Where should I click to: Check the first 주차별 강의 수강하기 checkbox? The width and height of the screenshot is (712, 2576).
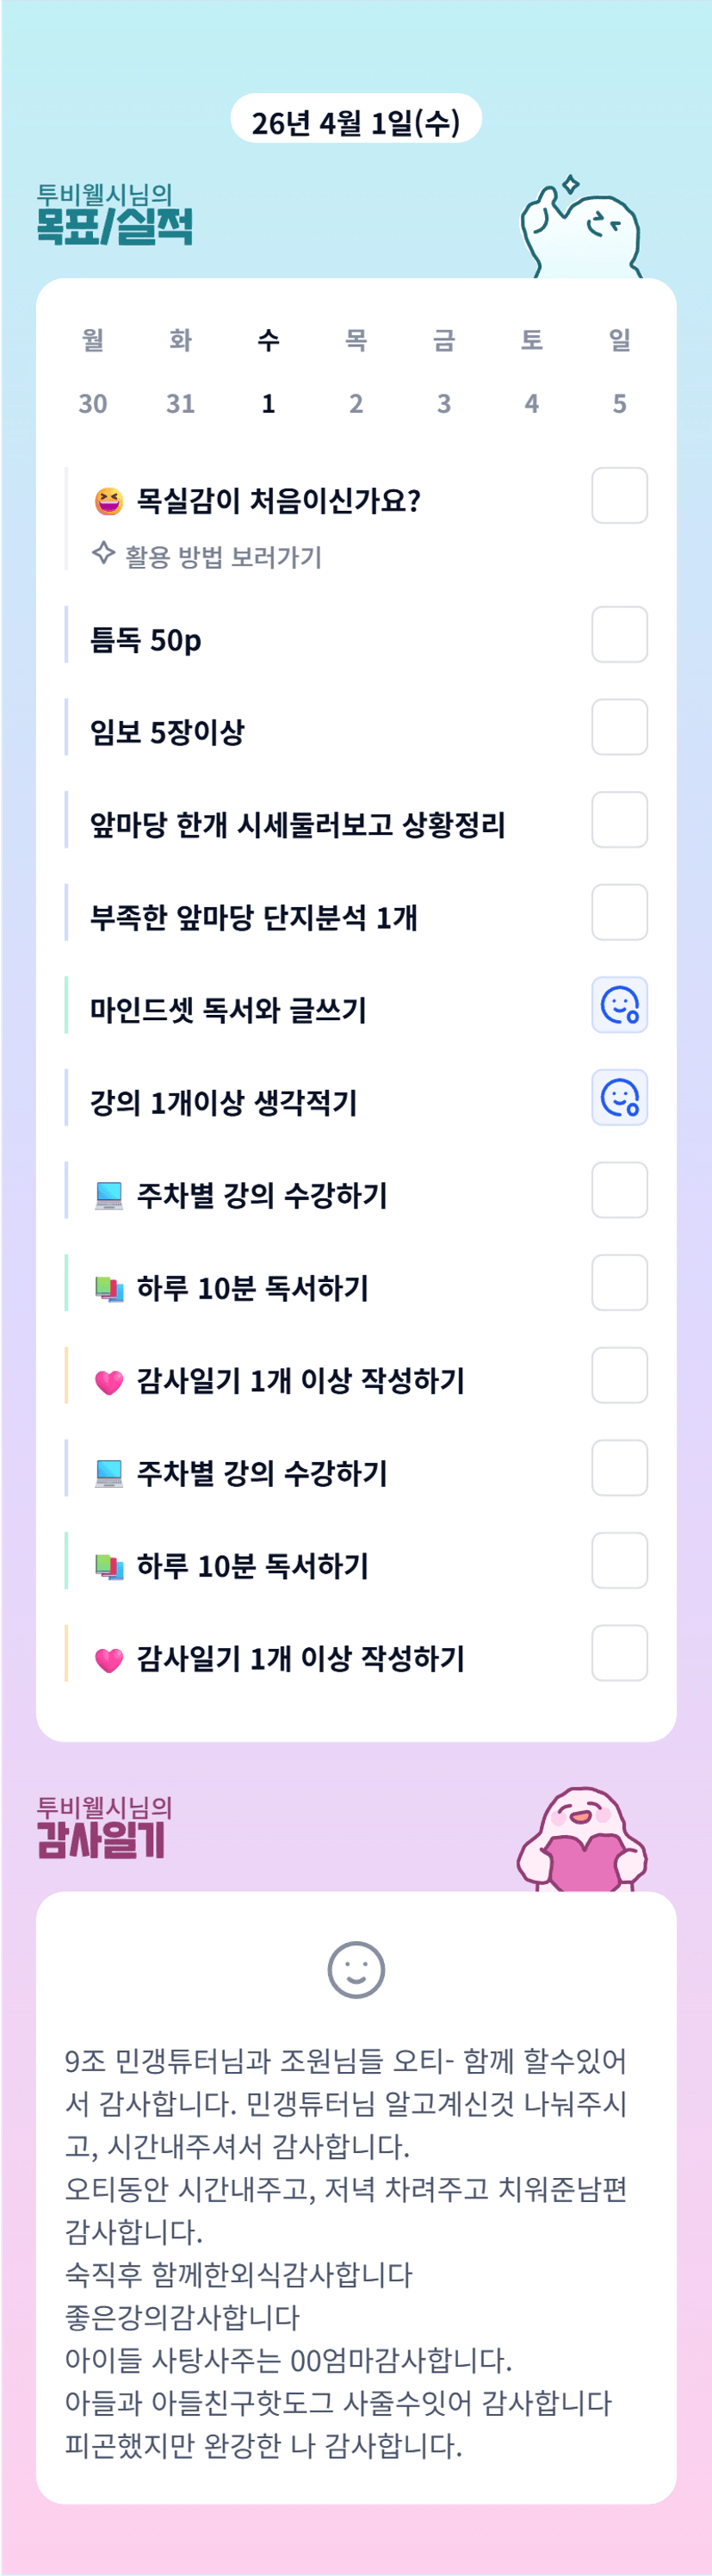[x=619, y=1190]
